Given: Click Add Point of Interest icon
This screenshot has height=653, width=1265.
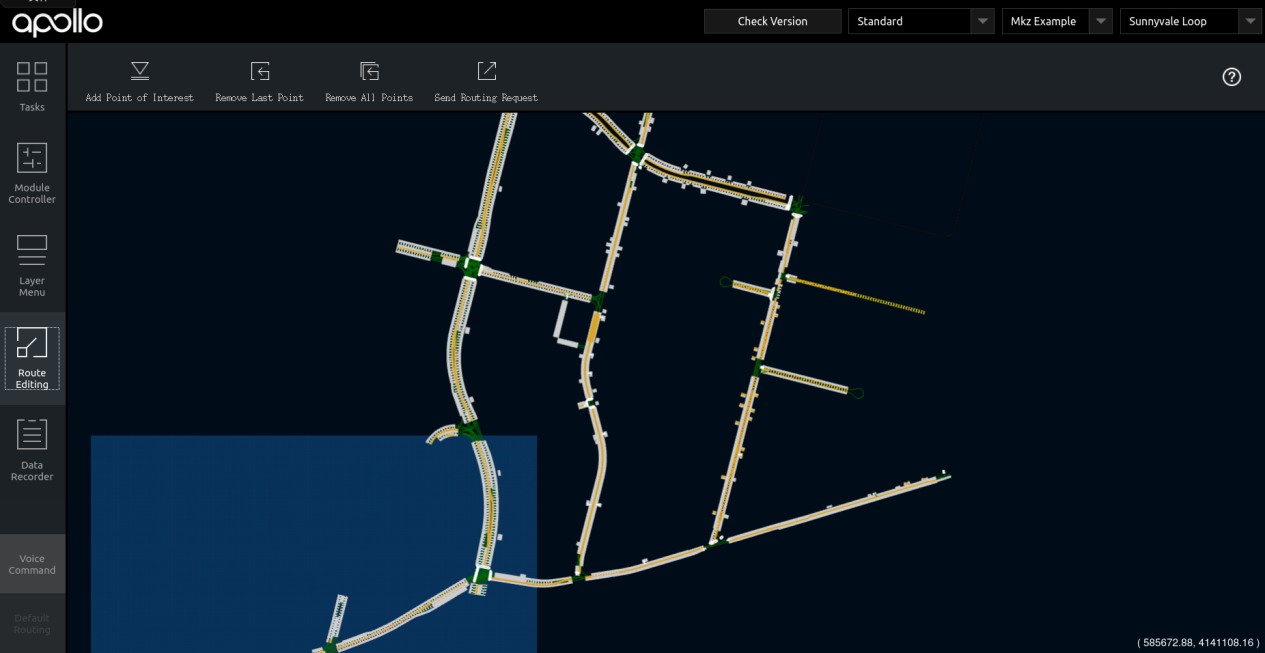Looking at the screenshot, I should [x=140, y=71].
